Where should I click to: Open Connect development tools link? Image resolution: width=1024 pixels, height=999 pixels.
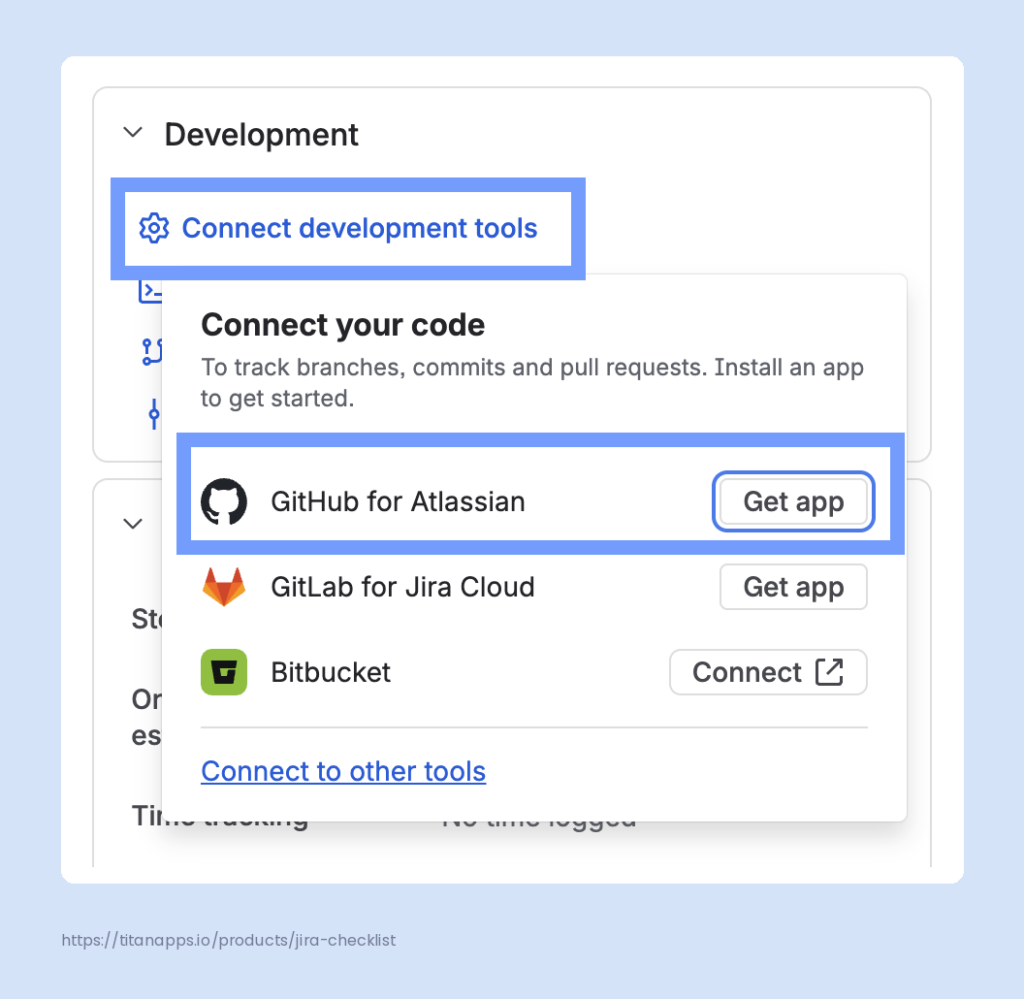359,229
